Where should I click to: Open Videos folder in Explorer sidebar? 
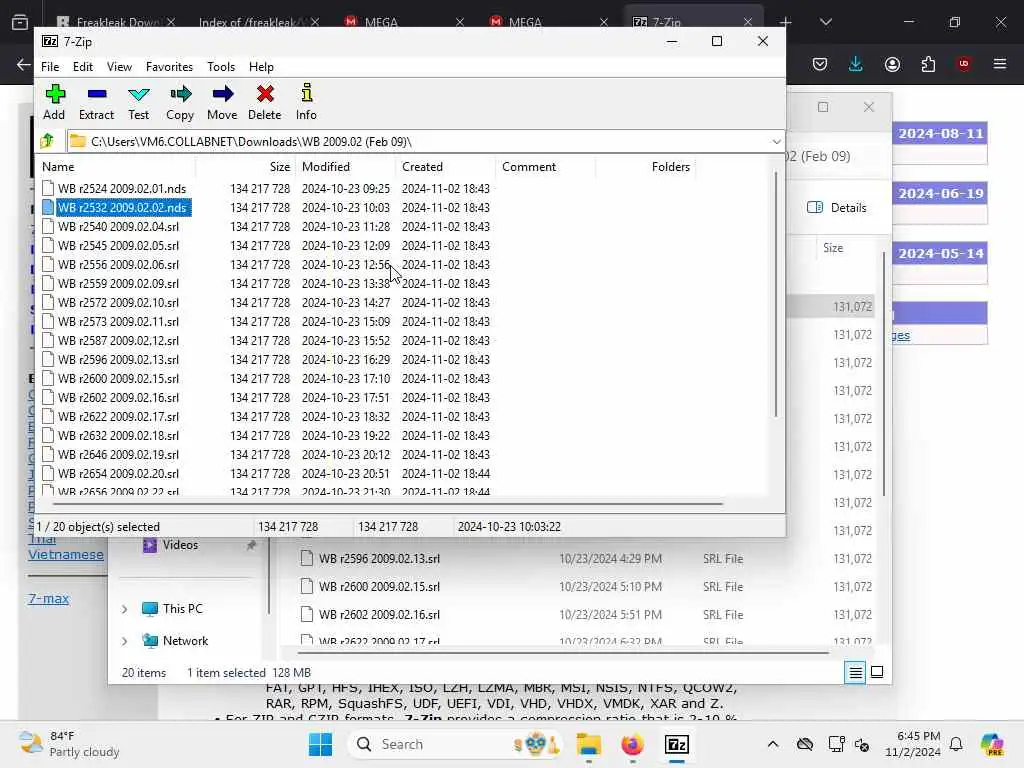tap(170, 545)
